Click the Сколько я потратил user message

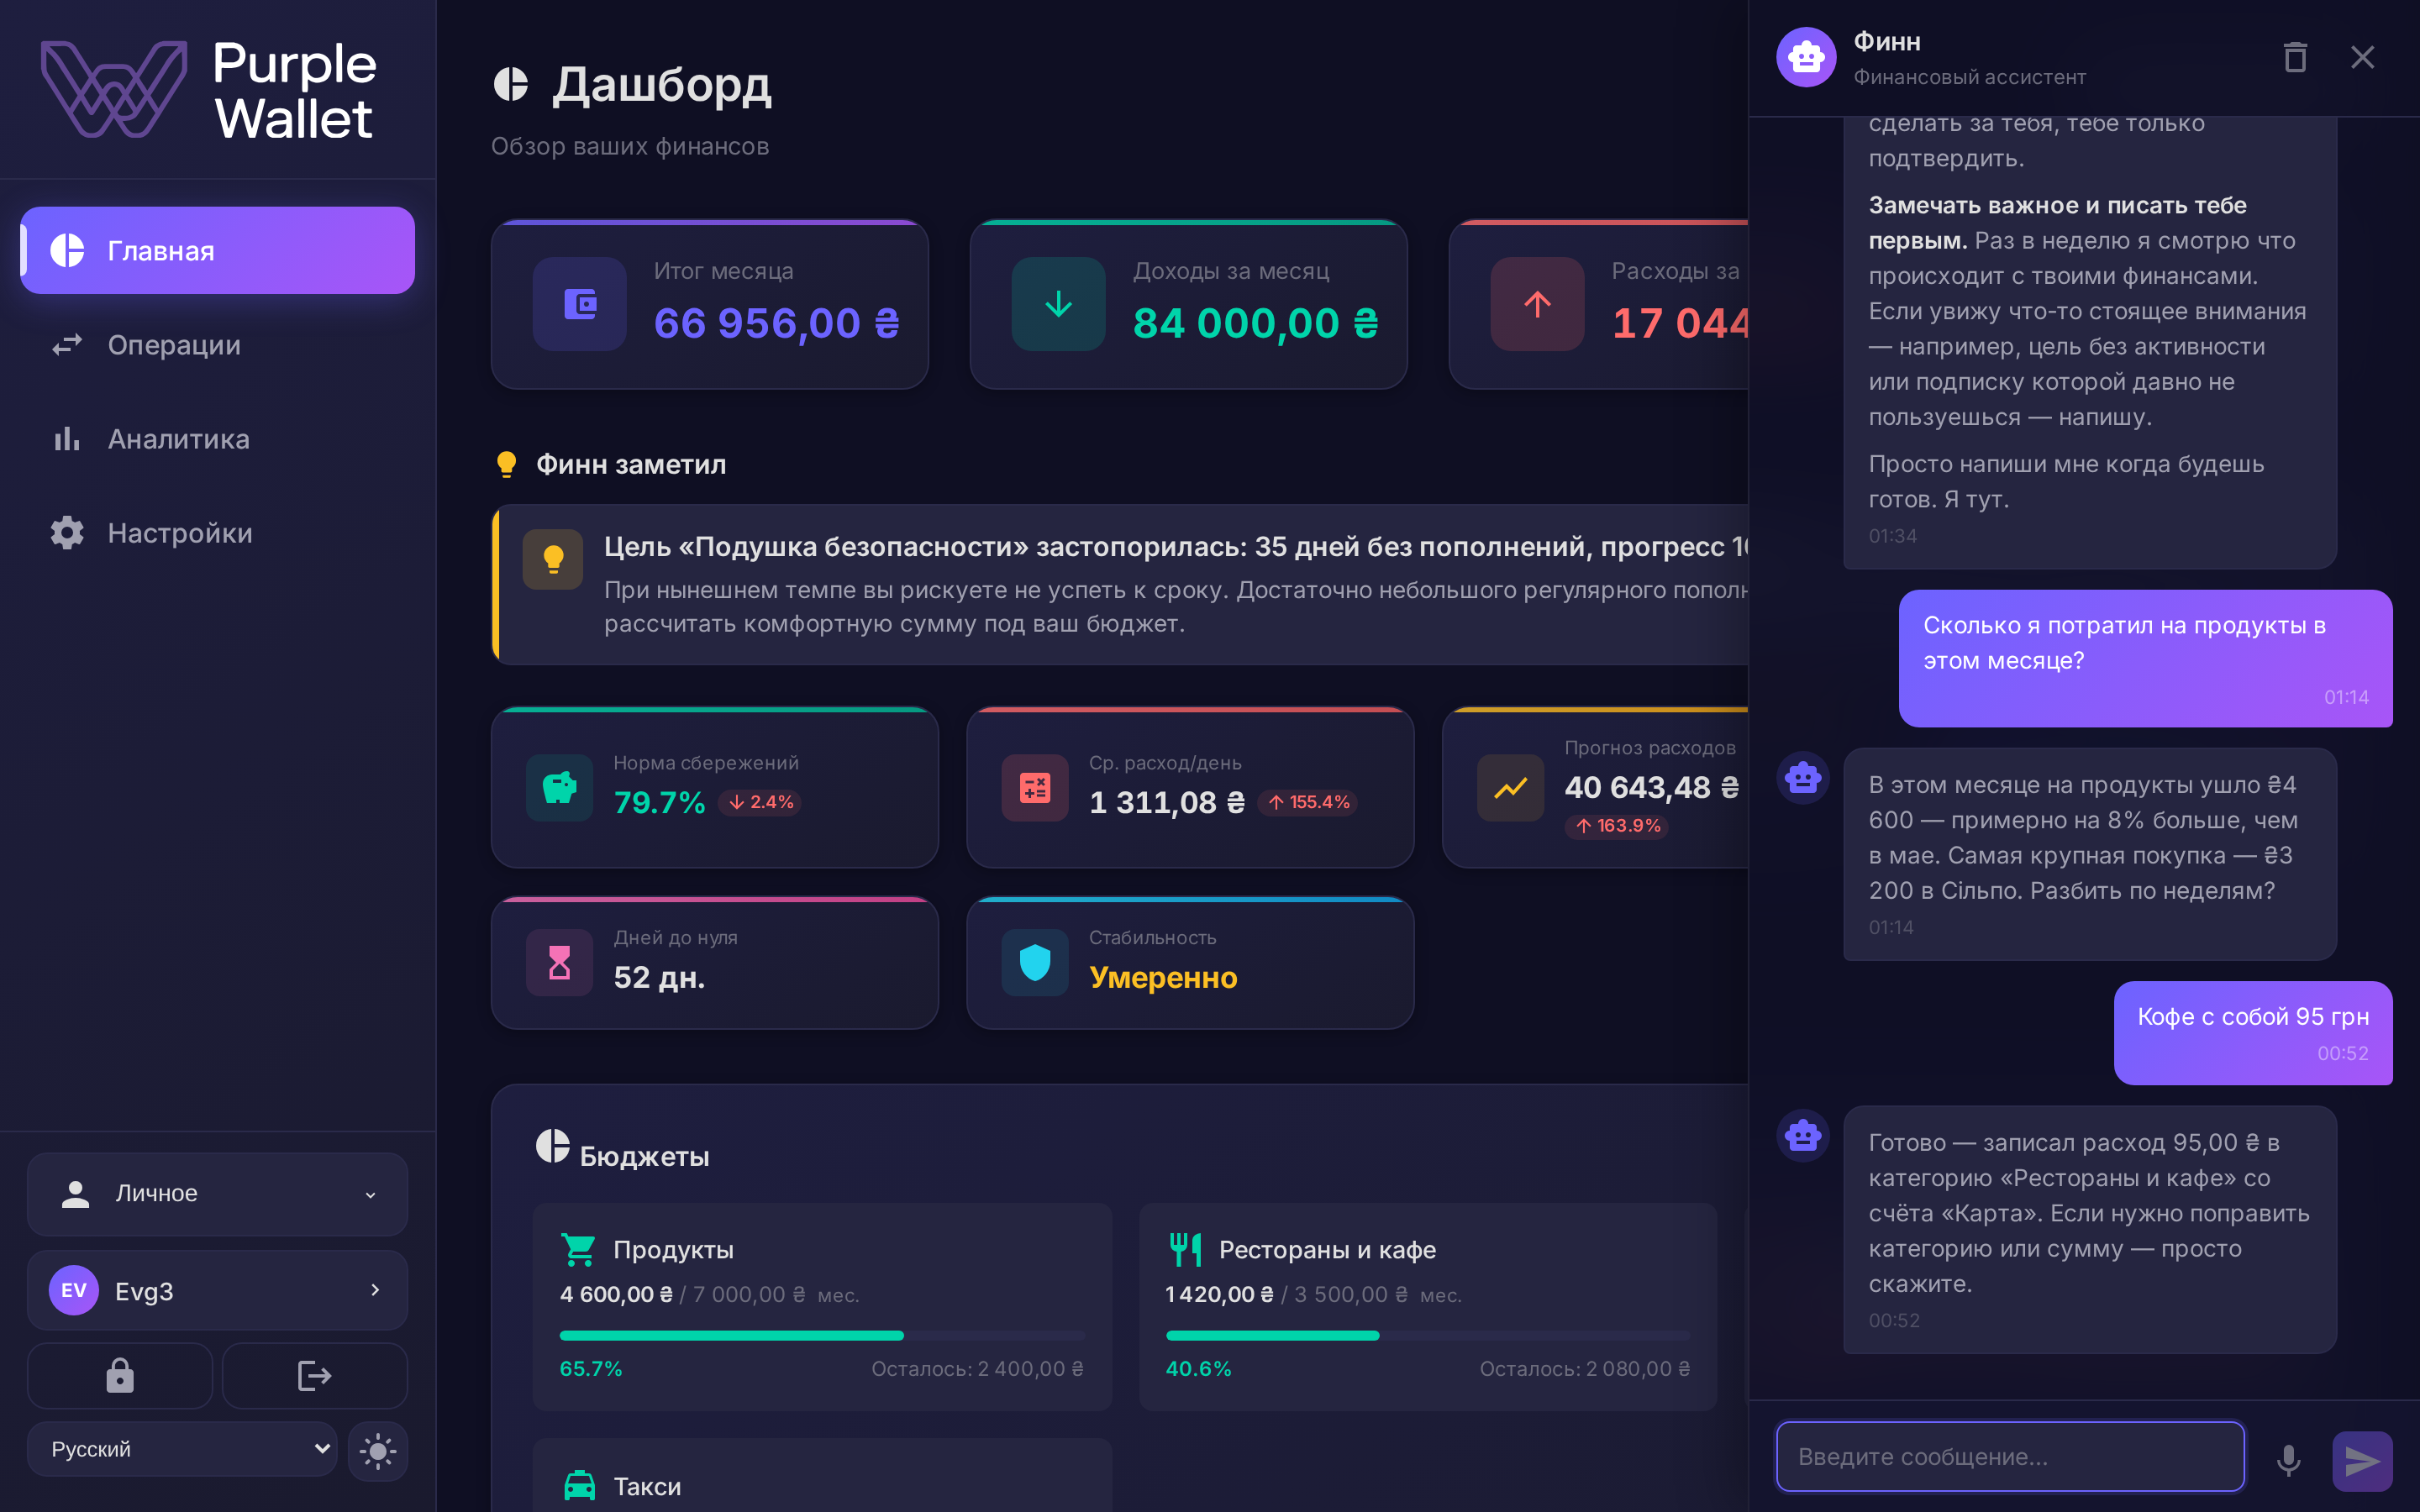2146,658
